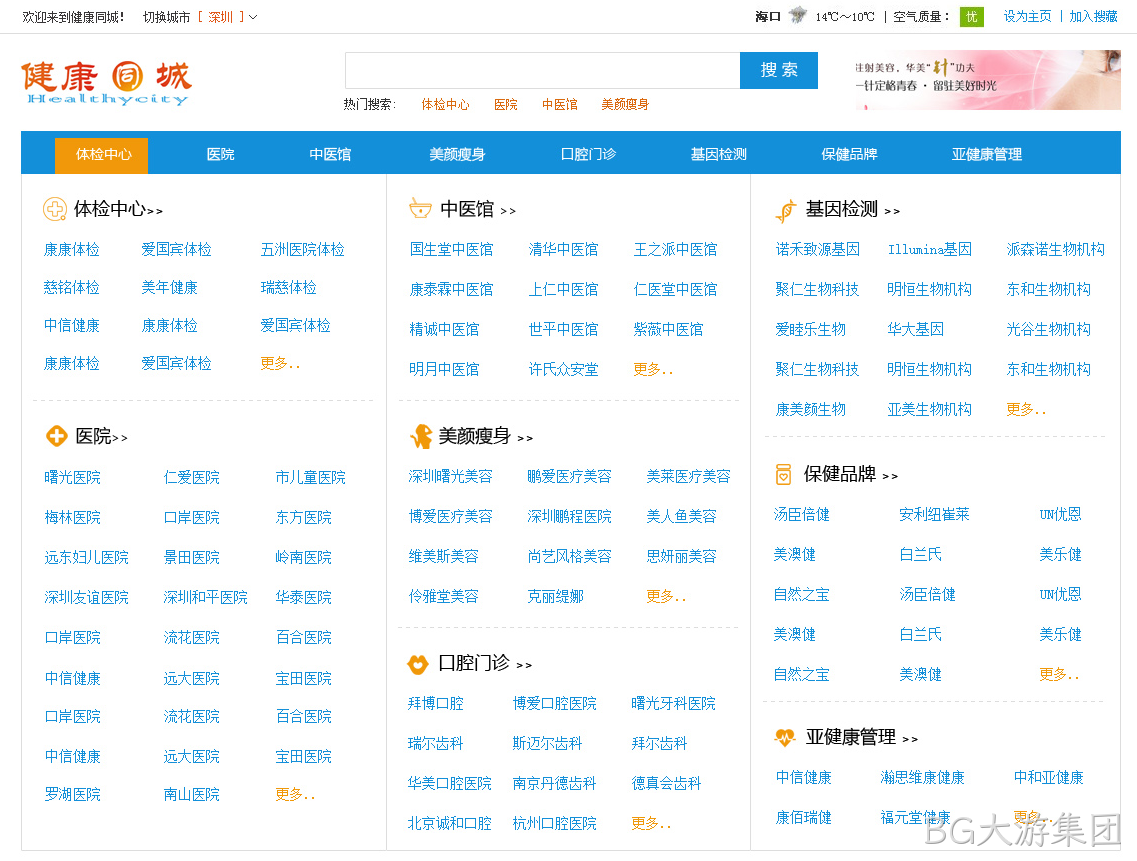Click 更多 in the 体检中心 section
1137x861 pixels.
[x=280, y=363]
